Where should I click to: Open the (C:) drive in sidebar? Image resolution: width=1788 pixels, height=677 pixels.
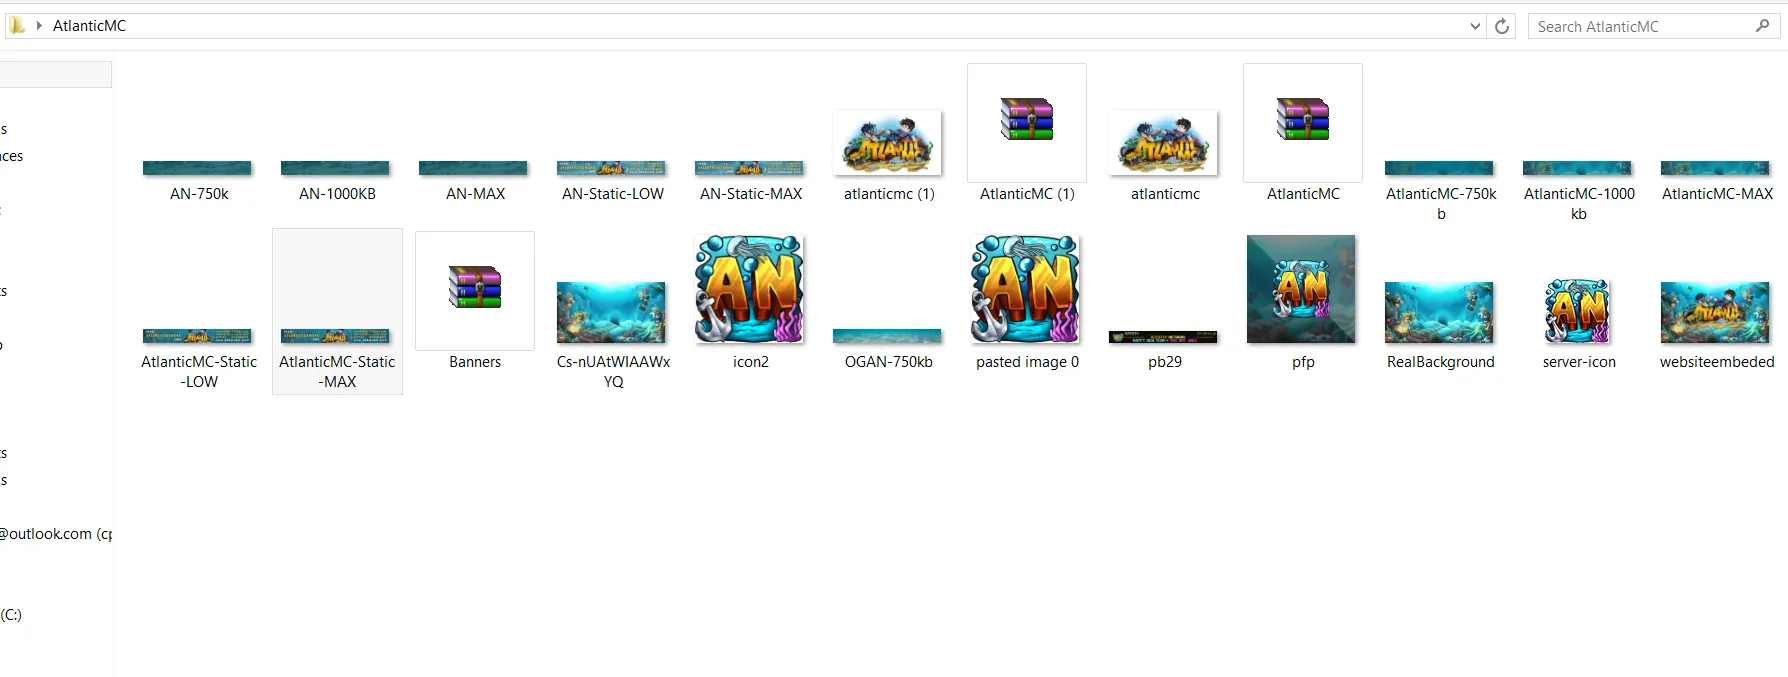click(x=12, y=614)
